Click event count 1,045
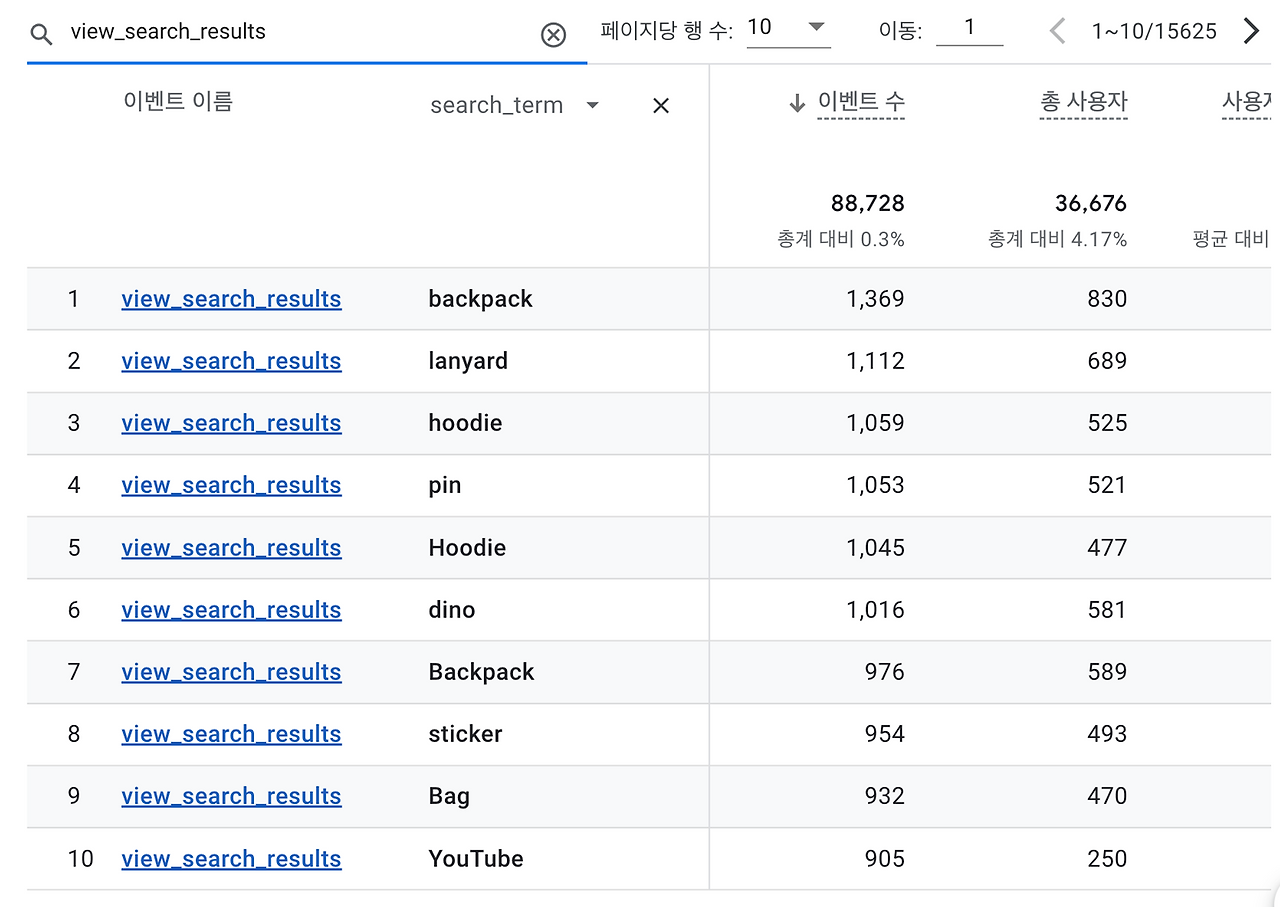Viewport: 1280px width, 907px height. pos(875,548)
